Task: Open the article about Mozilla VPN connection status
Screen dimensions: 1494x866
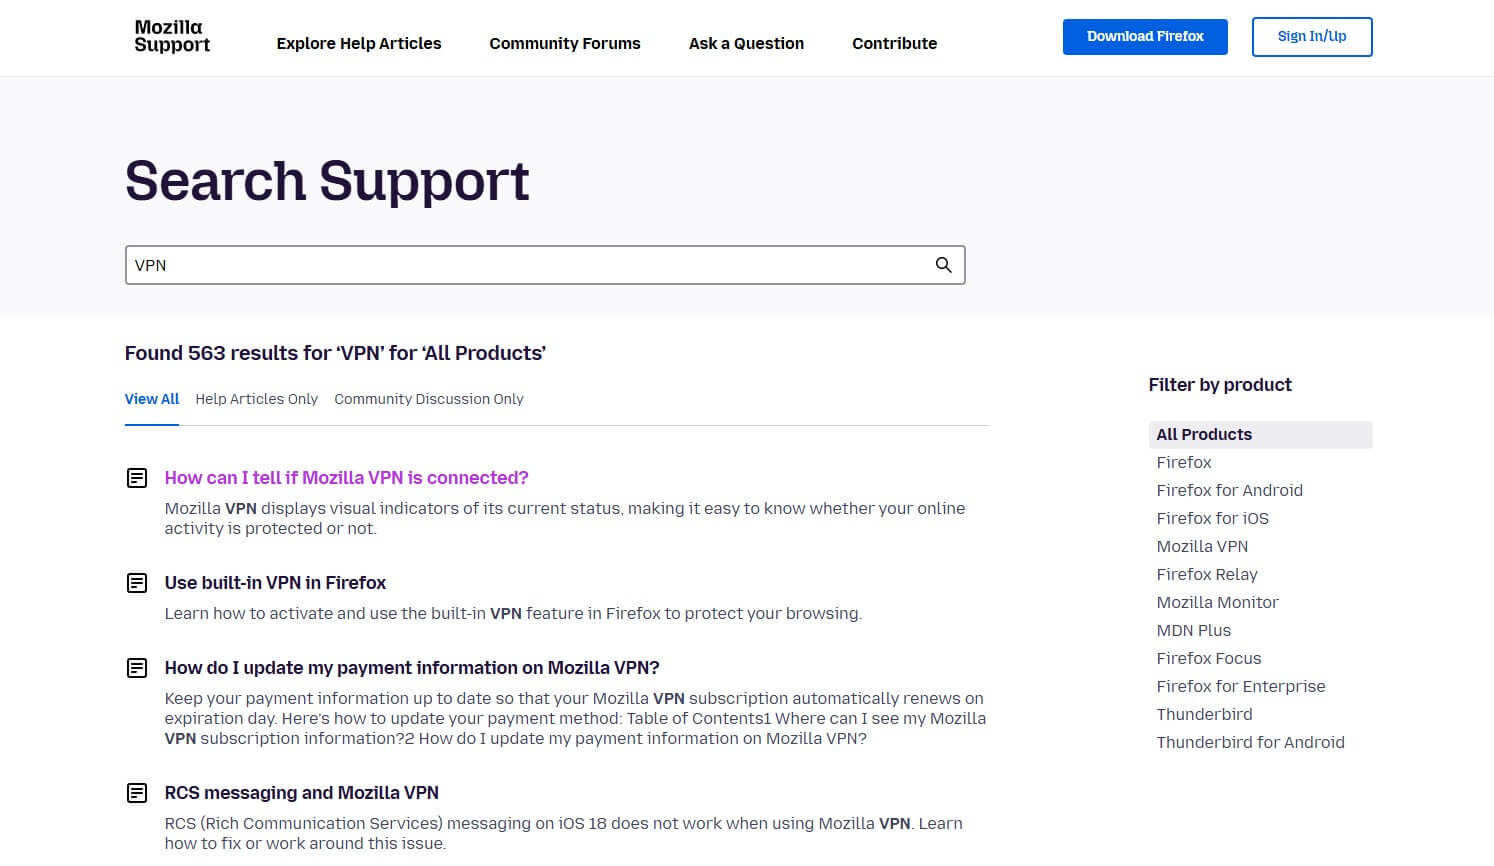Action: pyautogui.click(x=346, y=478)
